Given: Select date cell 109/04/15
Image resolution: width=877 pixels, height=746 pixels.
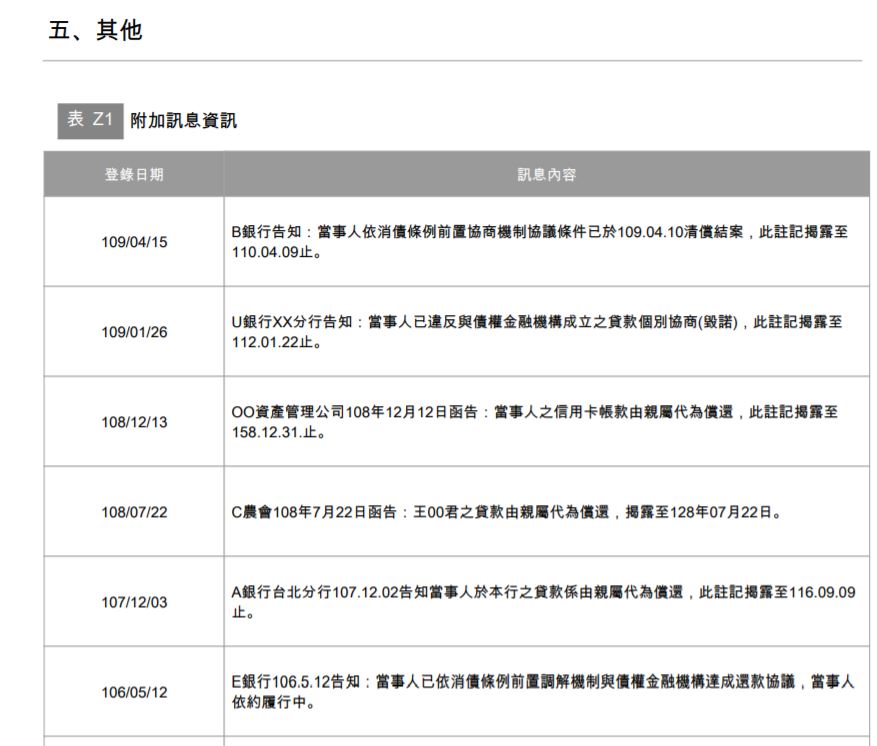Looking at the screenshot, I should tap(134, 242).
